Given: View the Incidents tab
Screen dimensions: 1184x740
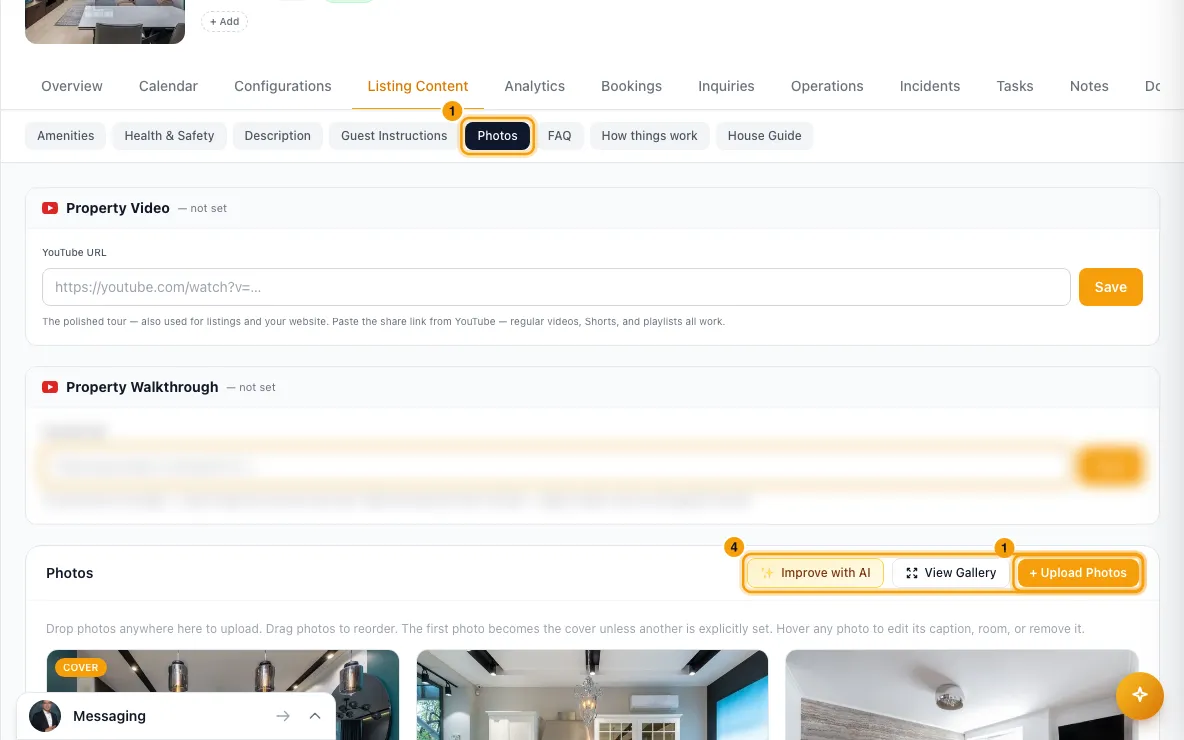Looking at the screenshot, I should coord(930,86).
